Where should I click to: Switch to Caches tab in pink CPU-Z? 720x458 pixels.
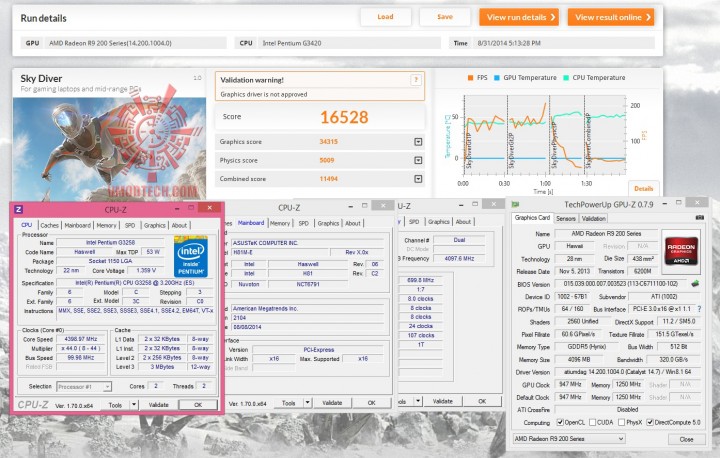[x=50, y=225]
